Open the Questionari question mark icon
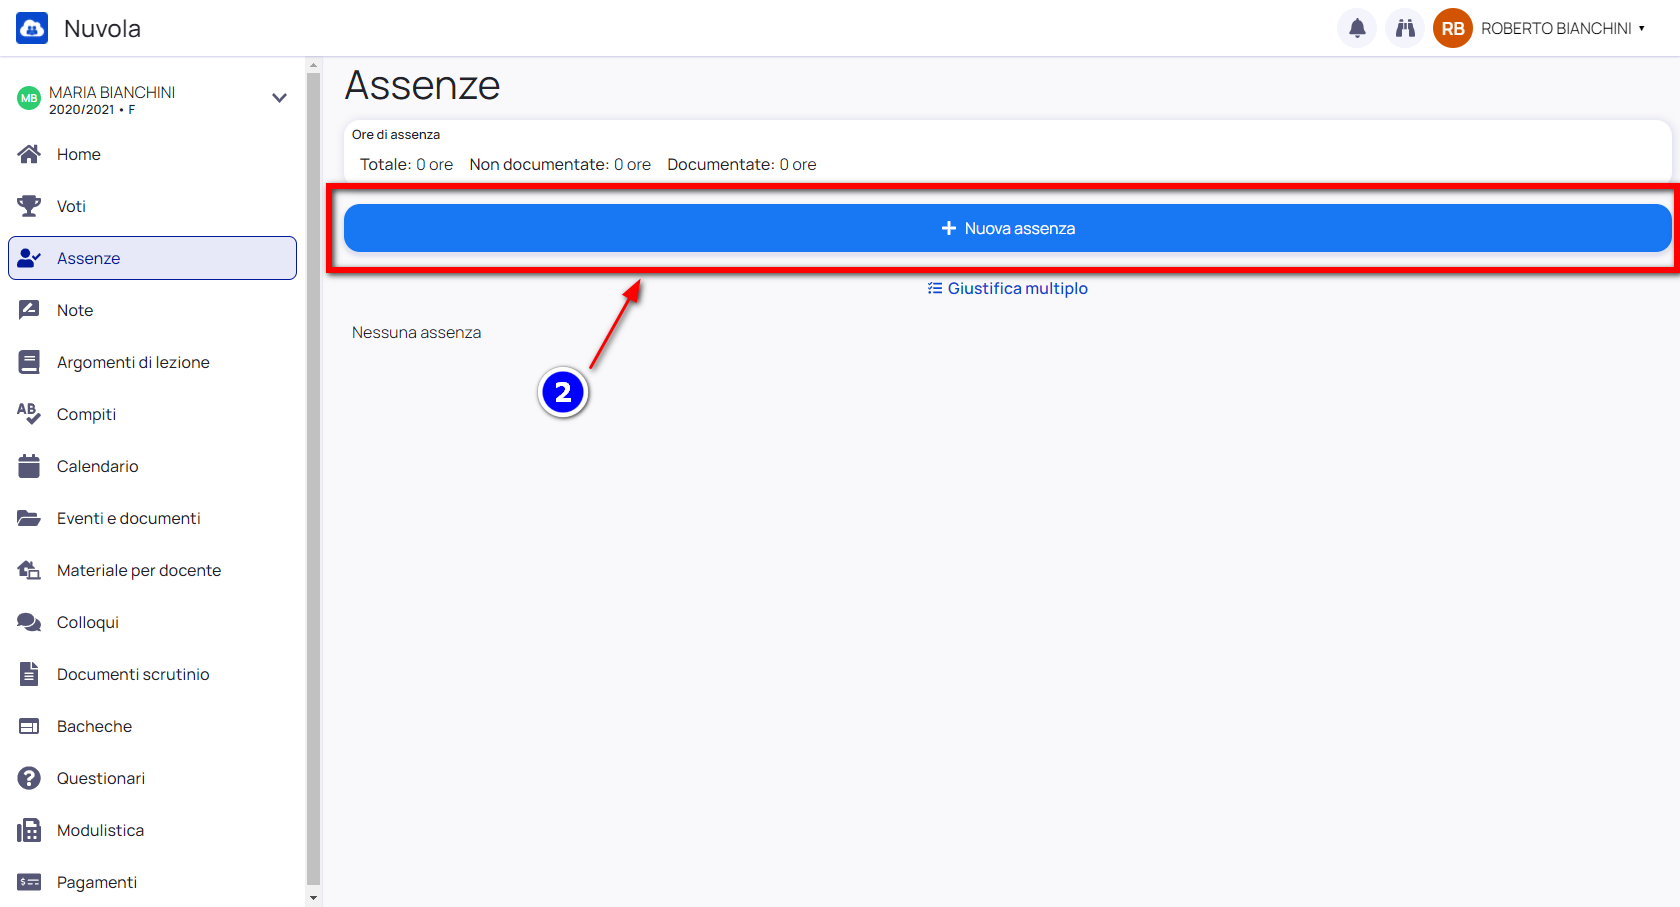Screen dimensions: 1680x907 click(29, 778)
